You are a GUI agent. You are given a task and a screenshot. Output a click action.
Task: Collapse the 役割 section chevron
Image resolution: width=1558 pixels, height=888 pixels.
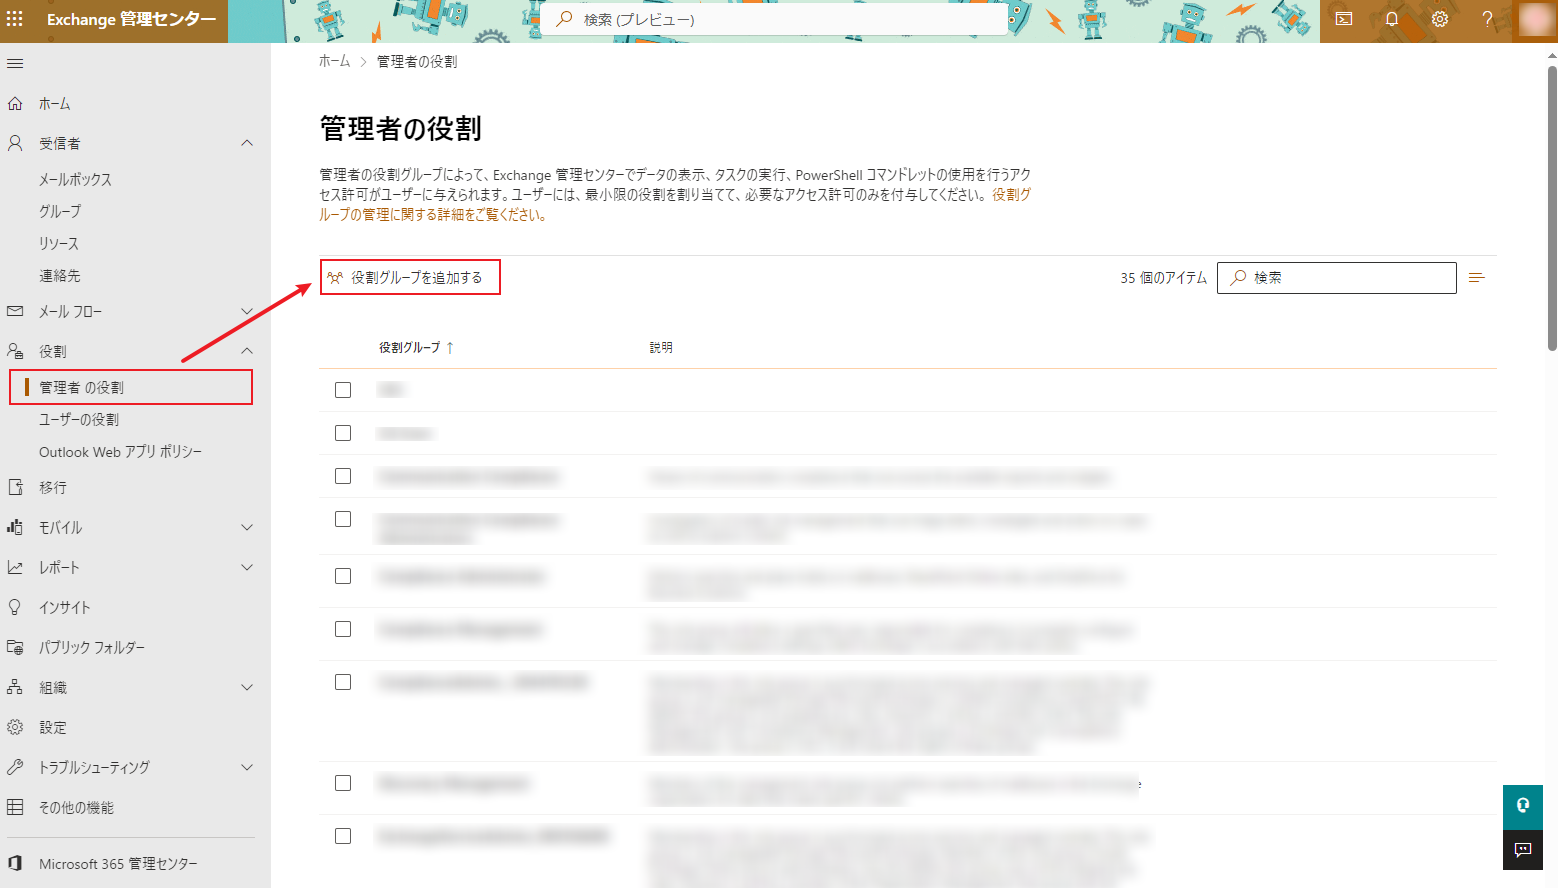(x=247, y=351)
